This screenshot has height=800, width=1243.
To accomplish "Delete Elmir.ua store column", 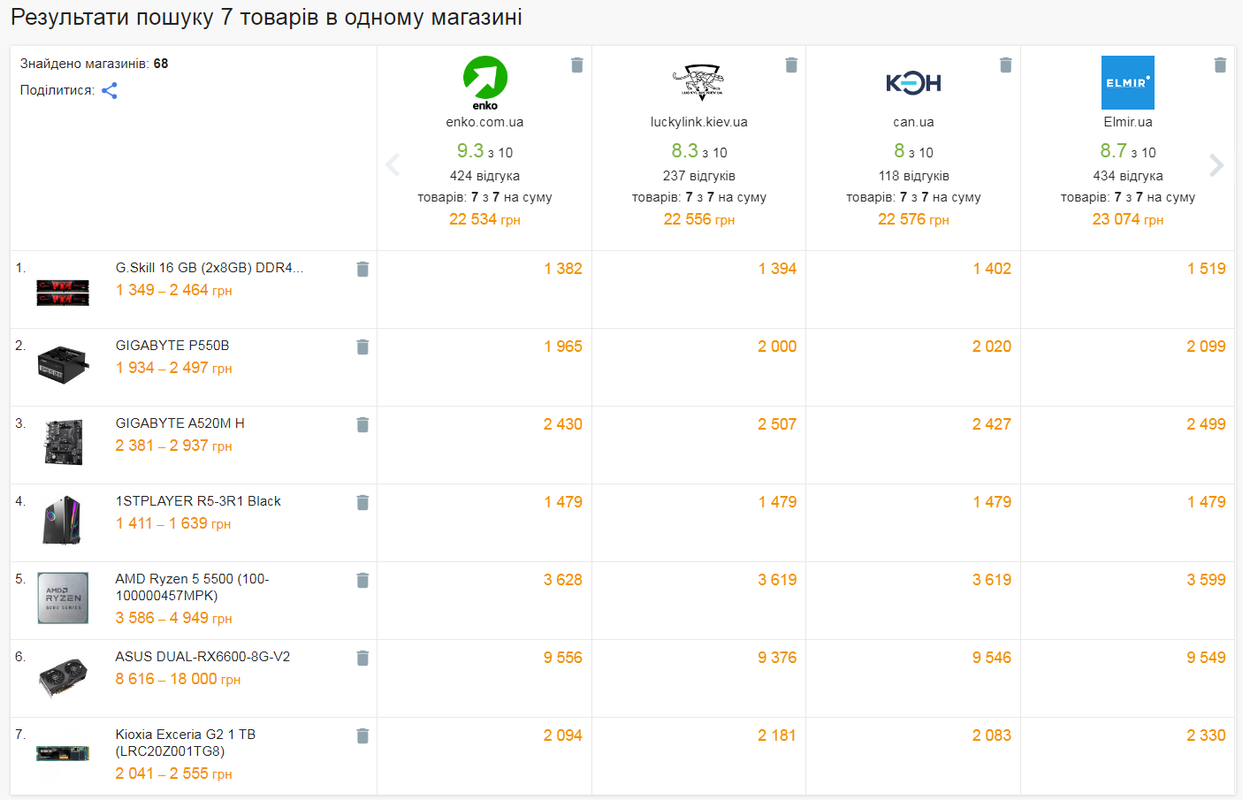I will 1220,65.
